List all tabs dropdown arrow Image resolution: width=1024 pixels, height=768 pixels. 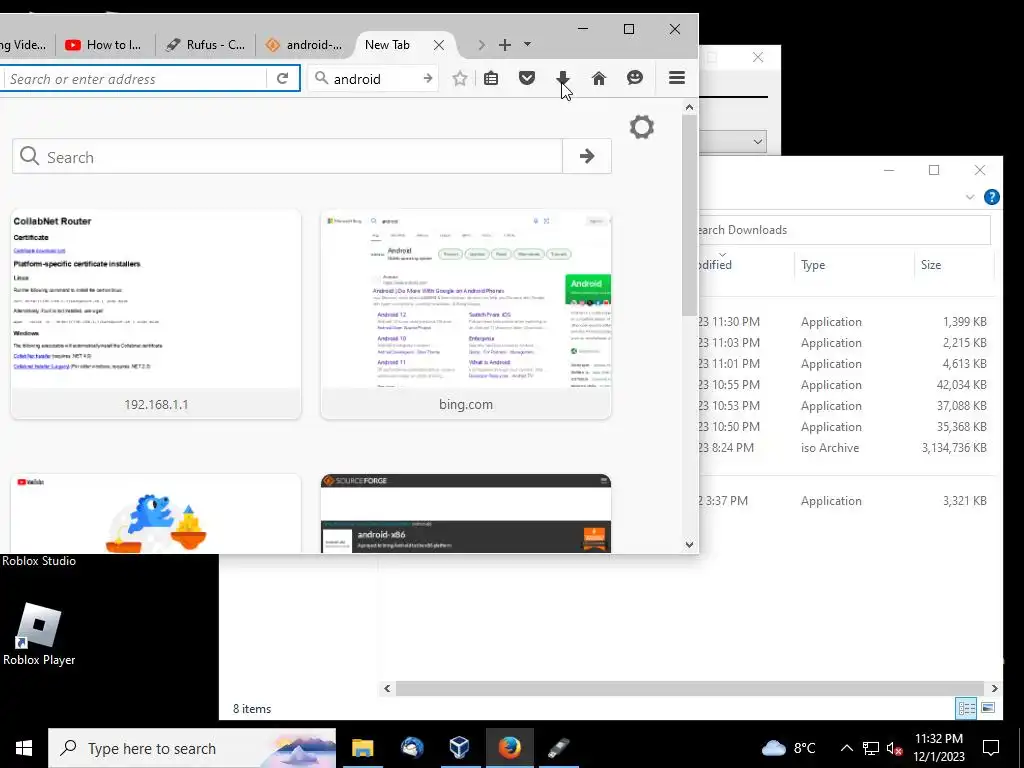pyautogui.click(x=527, y=44)
